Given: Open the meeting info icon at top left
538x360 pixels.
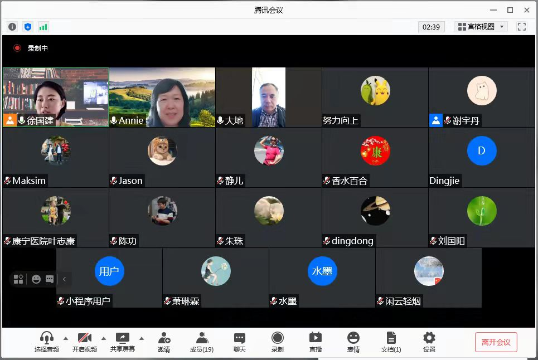Looking at the screenshot, I should click(x=12, y=27).
